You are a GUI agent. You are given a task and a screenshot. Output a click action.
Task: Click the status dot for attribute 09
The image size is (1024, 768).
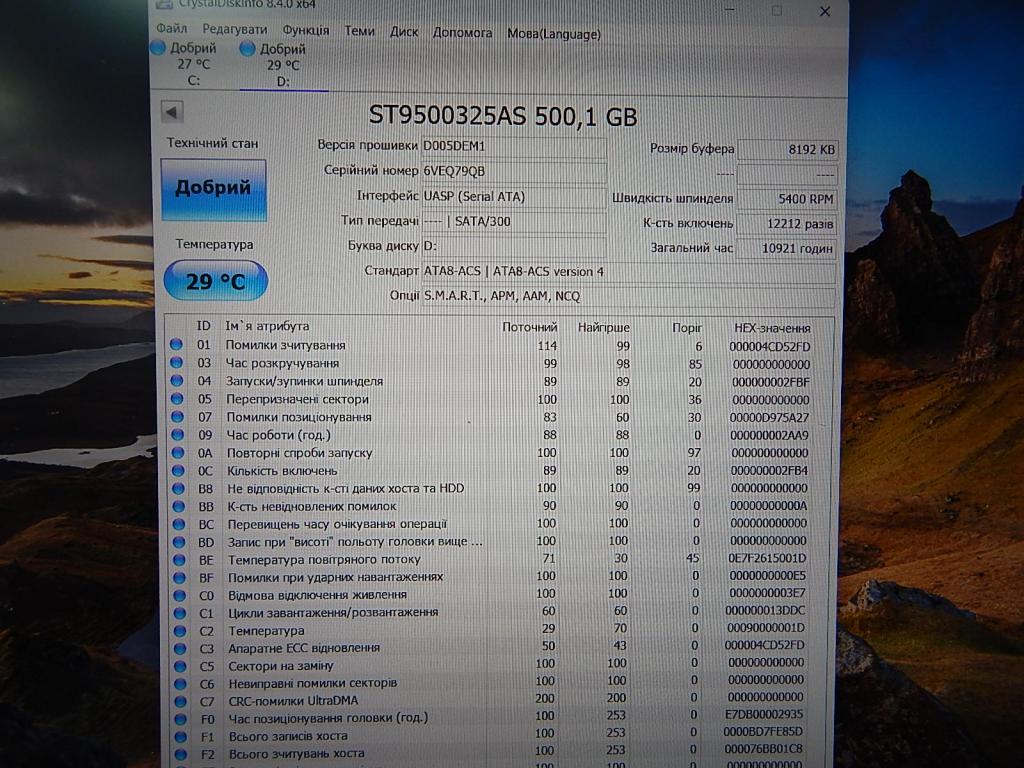178,434
